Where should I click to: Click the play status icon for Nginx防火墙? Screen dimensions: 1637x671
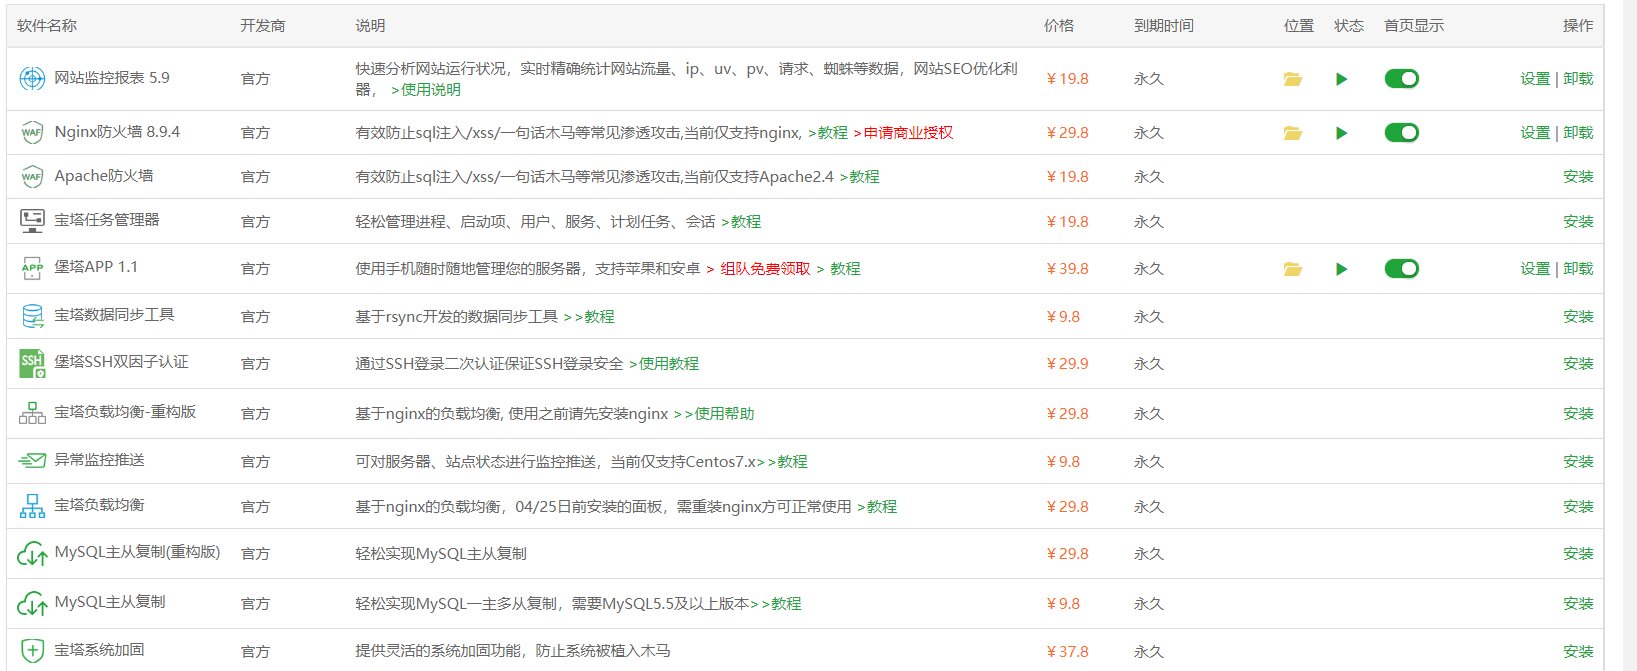[x=1341, y=133]
